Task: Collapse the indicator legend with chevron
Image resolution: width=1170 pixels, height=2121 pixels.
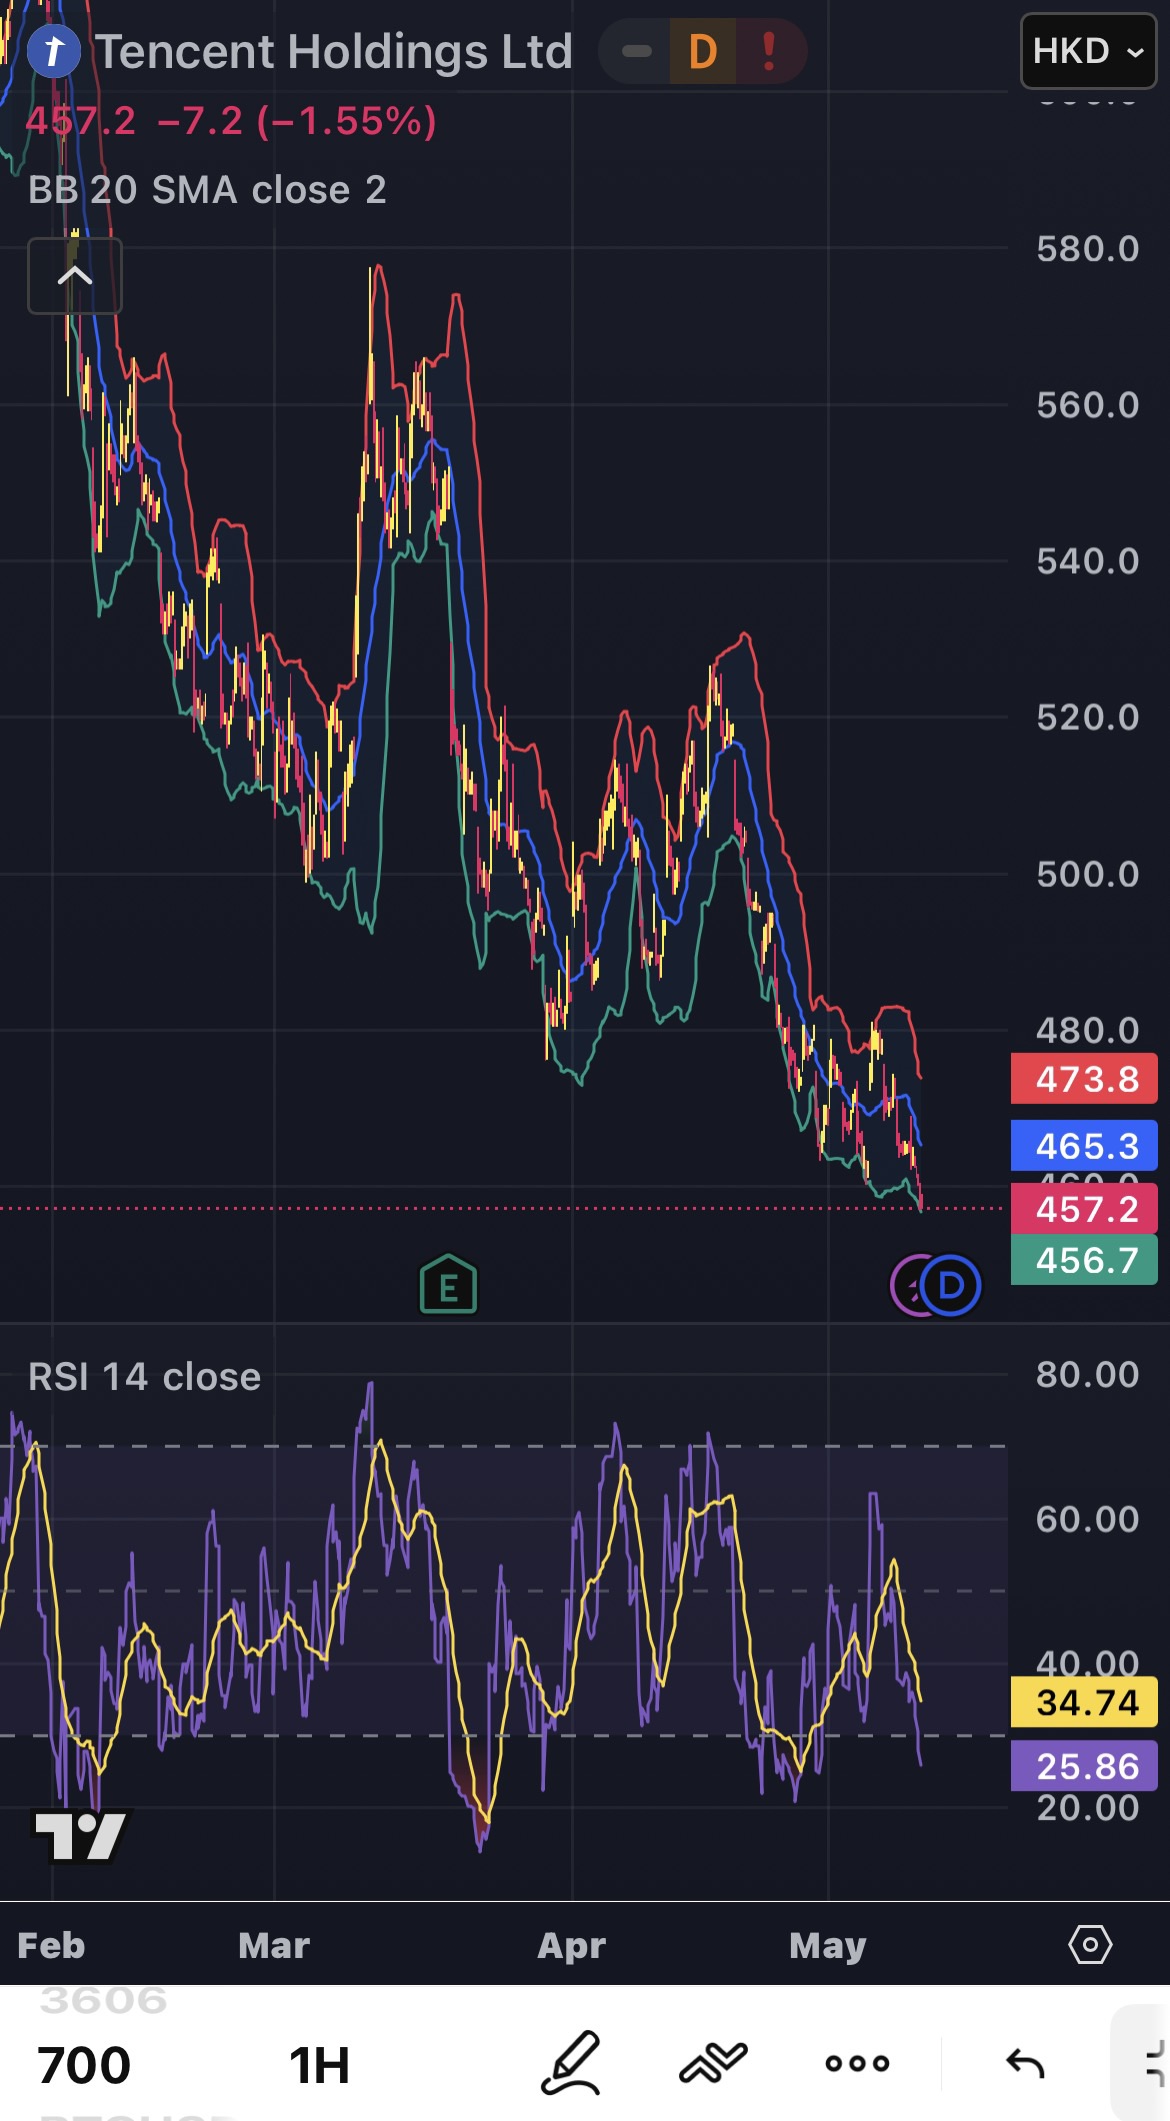Action: (75, 276)
